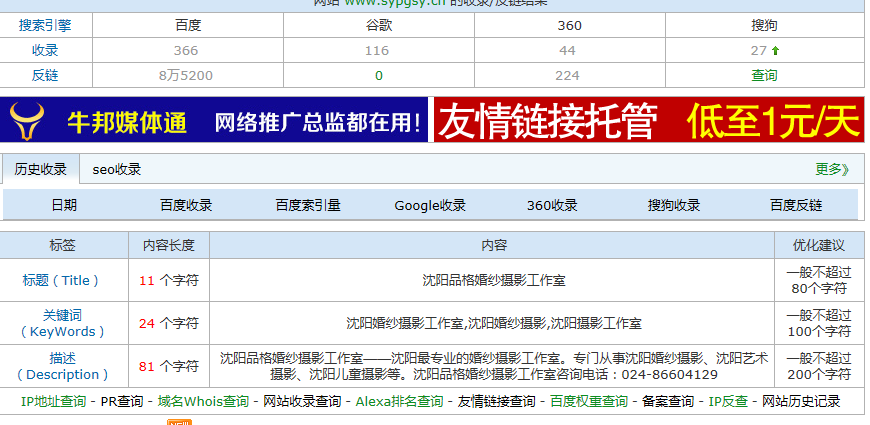Screen dimensions: 870x425
Task: Click the 内容长度 column header
Action: coord(169,245)
